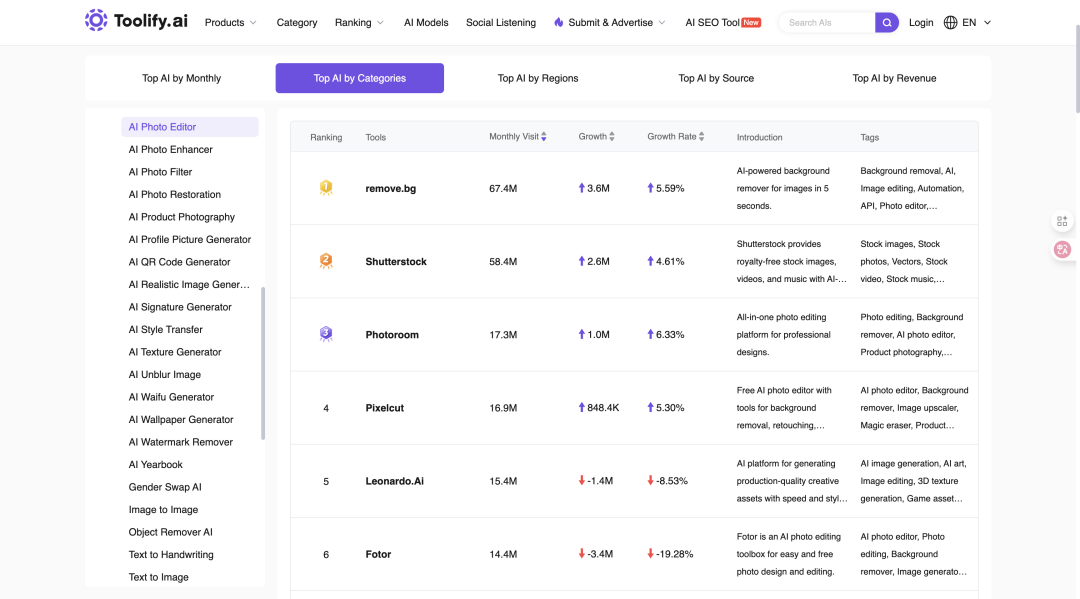
Task: Sort by Growth Rate column arrows
Action: 701,136
